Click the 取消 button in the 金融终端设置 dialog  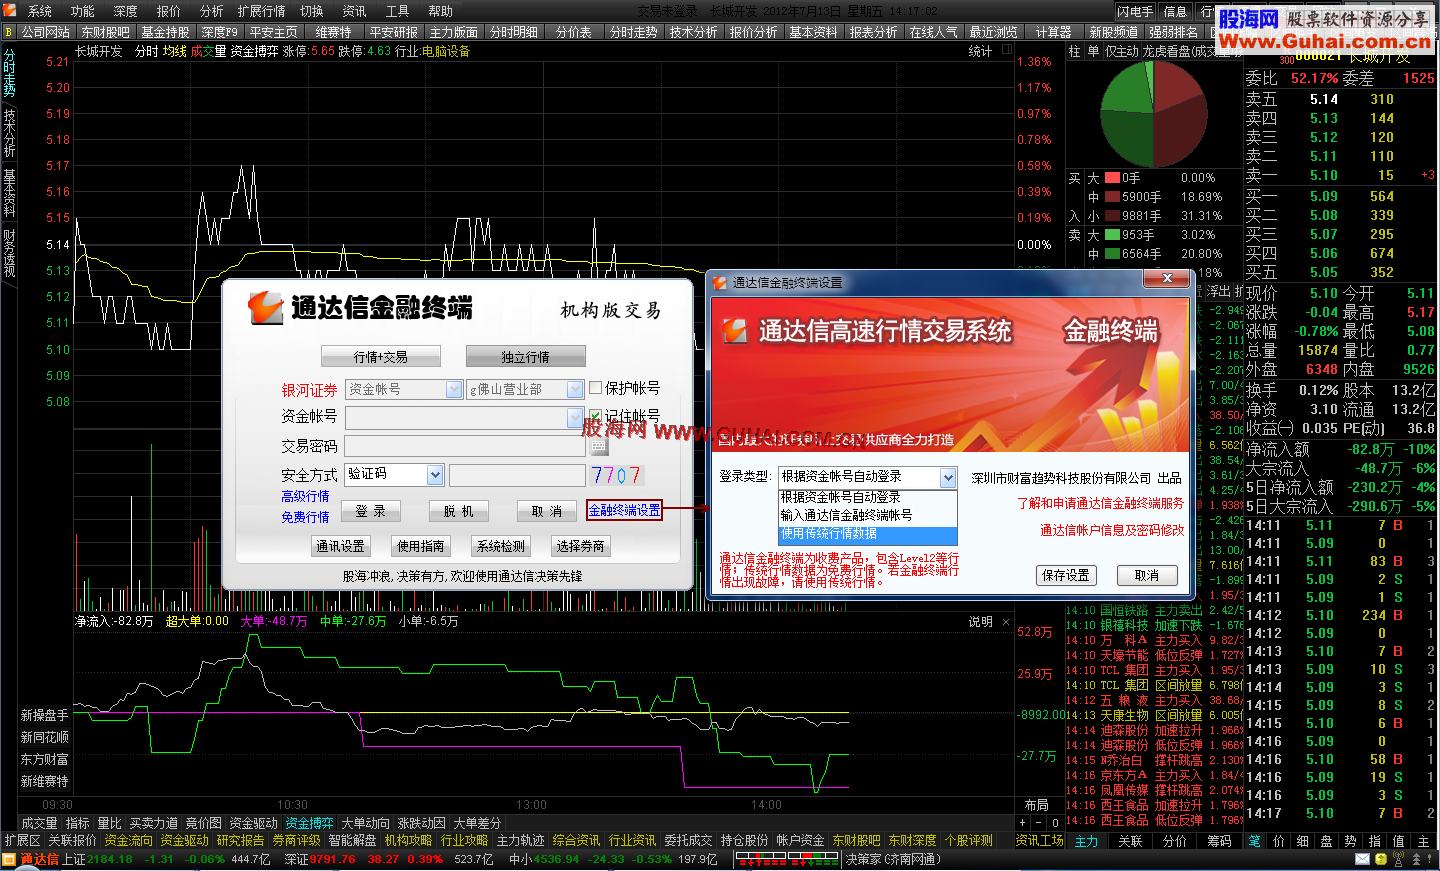coord(1147,575)
